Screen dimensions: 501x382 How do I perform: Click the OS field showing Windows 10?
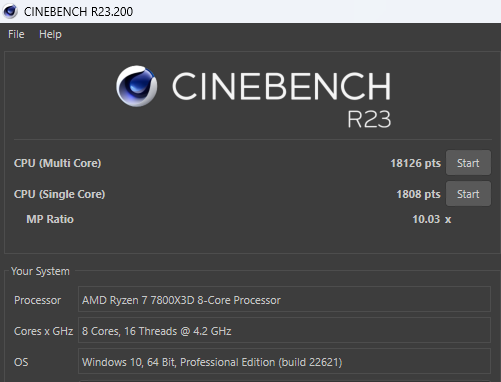pyautogui.click(x=284, y=362)
